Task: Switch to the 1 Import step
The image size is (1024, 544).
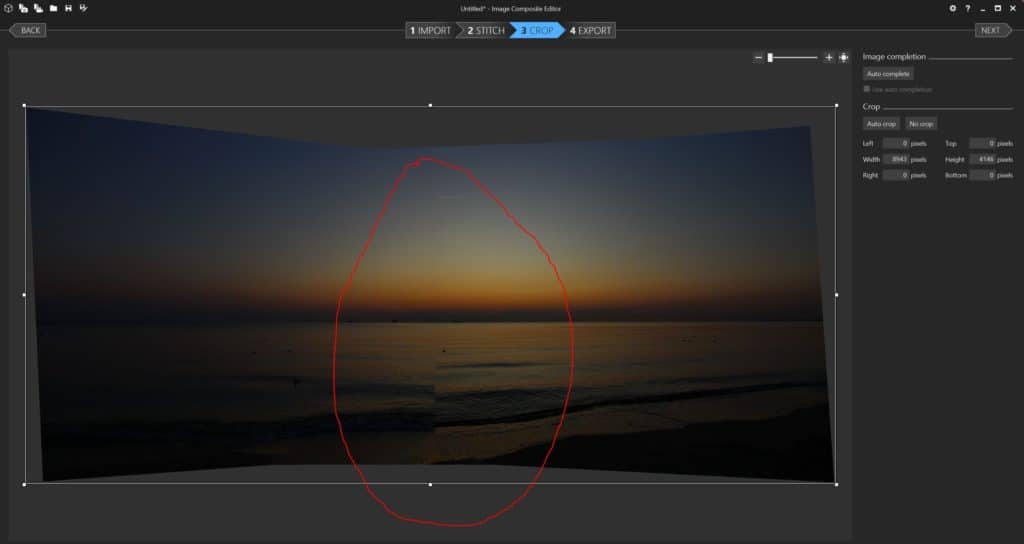Action: (430, 30)
